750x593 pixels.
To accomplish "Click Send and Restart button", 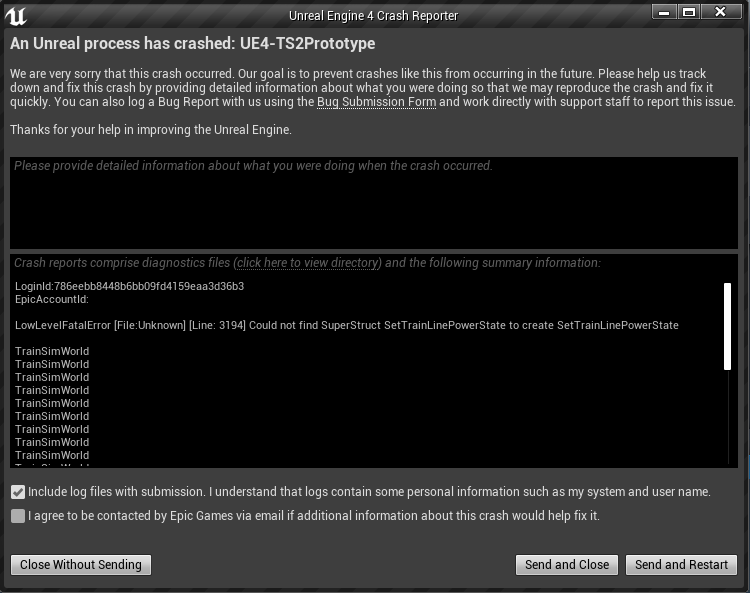I will click(681, 565).
